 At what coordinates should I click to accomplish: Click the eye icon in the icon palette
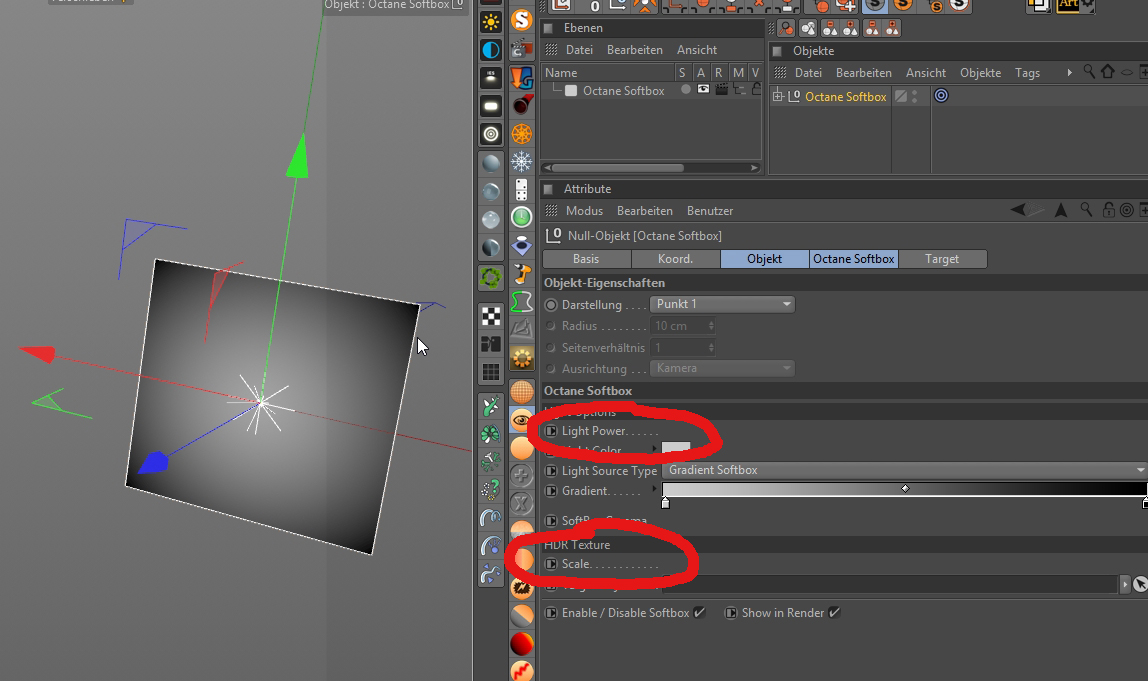click(x=521, y=420)
